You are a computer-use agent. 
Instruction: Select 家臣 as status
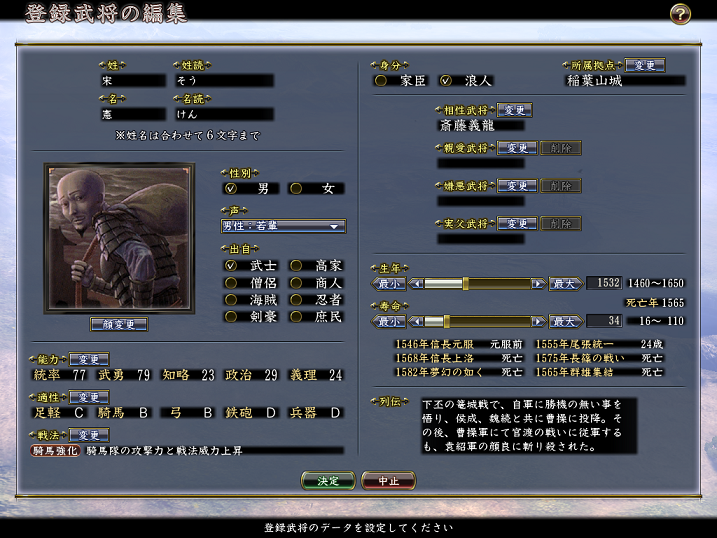click(380, 80)
